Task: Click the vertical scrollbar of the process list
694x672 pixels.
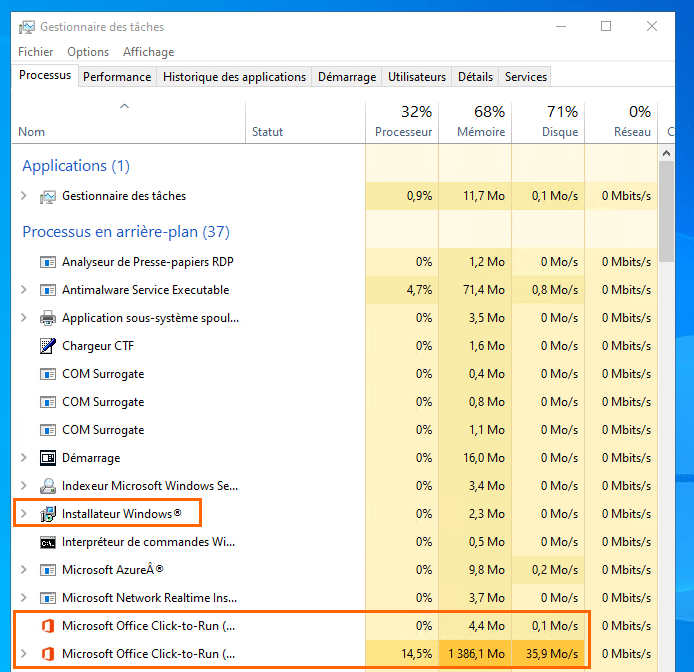Action: 667,400
